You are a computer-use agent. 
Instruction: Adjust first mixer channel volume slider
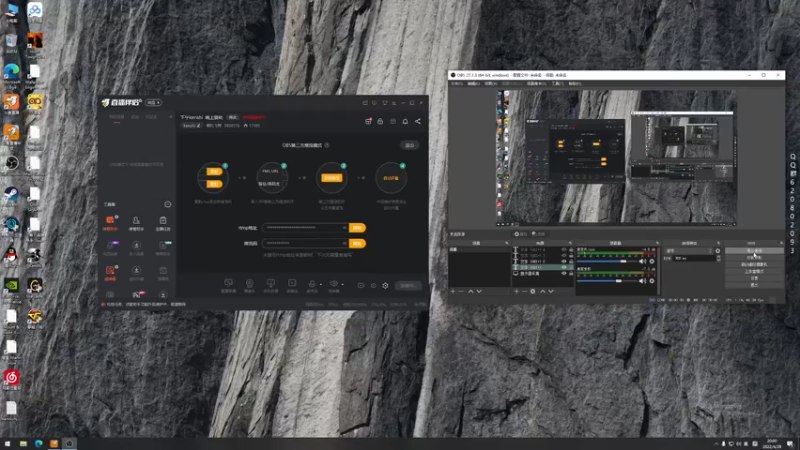coord(607,261)
